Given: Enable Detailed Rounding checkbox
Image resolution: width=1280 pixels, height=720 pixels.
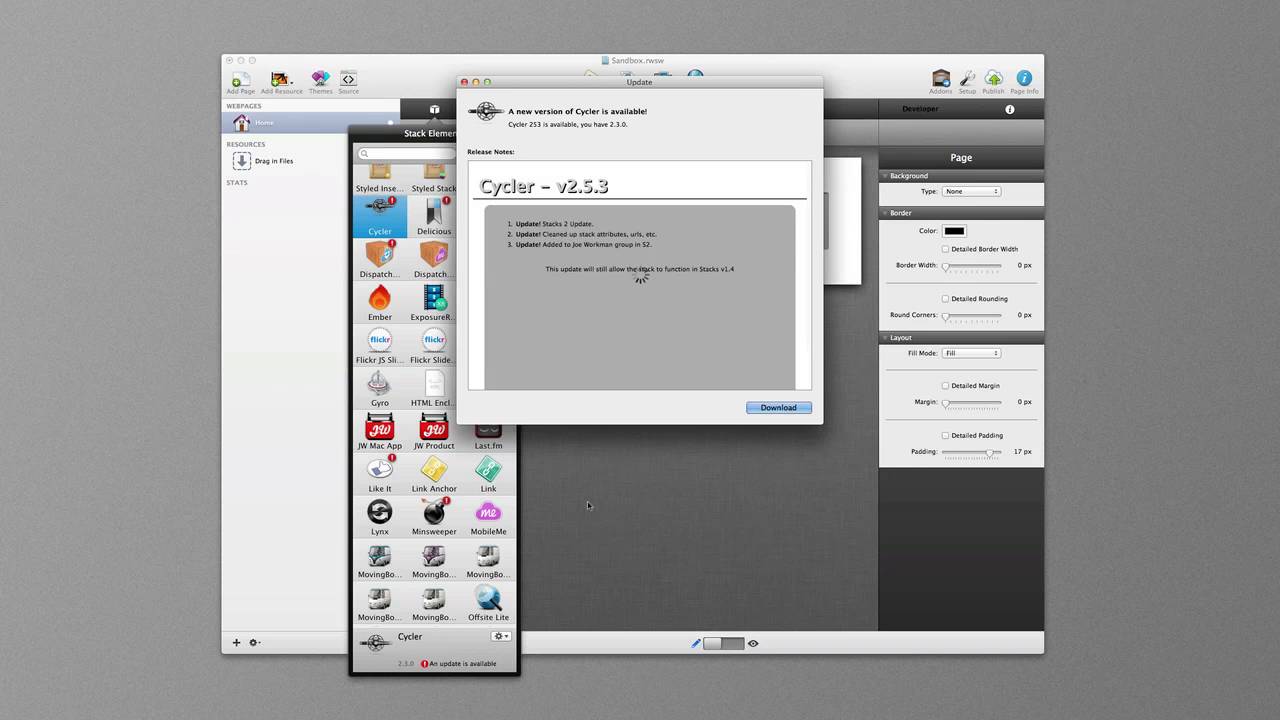Looking at the screenshot, I should coord(945,299).
